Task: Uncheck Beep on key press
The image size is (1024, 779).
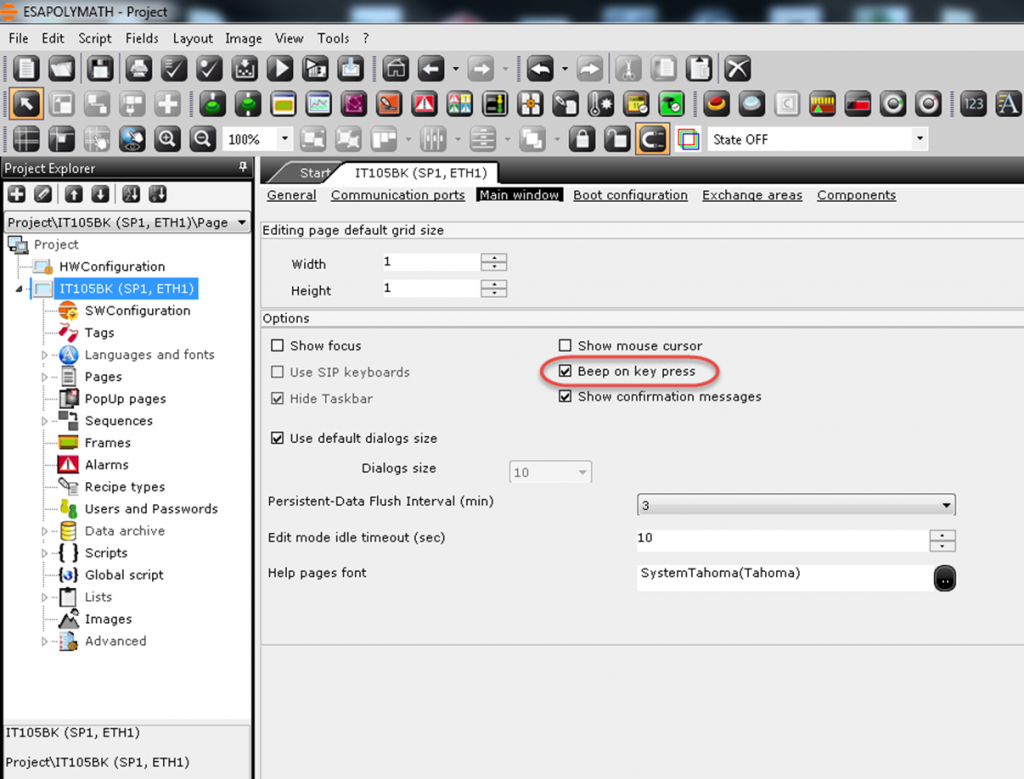Action: [x=565, y=371]
